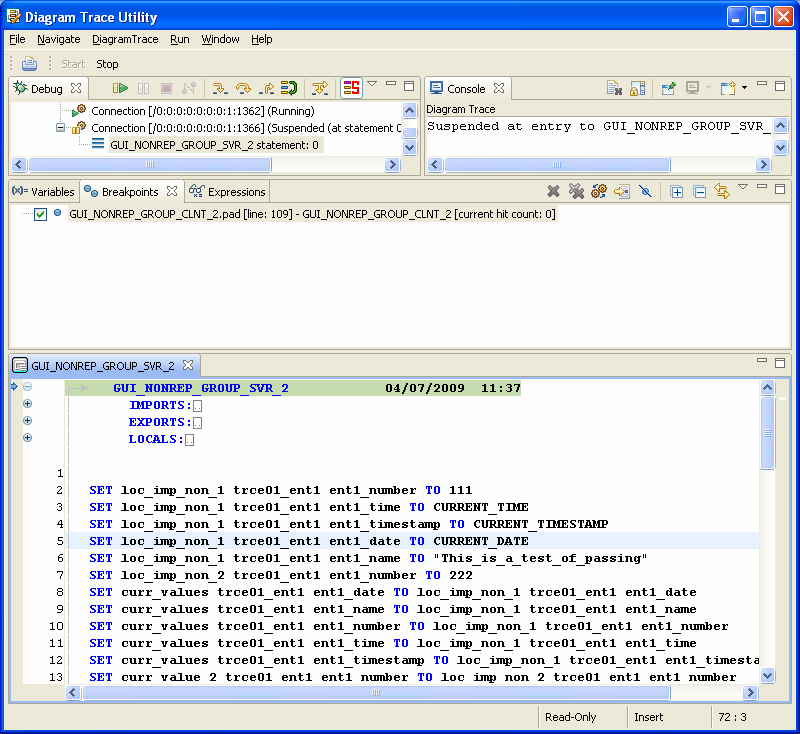Expand the LOCALS section in editor
This screenshot has height=734, width=800.
28,438
